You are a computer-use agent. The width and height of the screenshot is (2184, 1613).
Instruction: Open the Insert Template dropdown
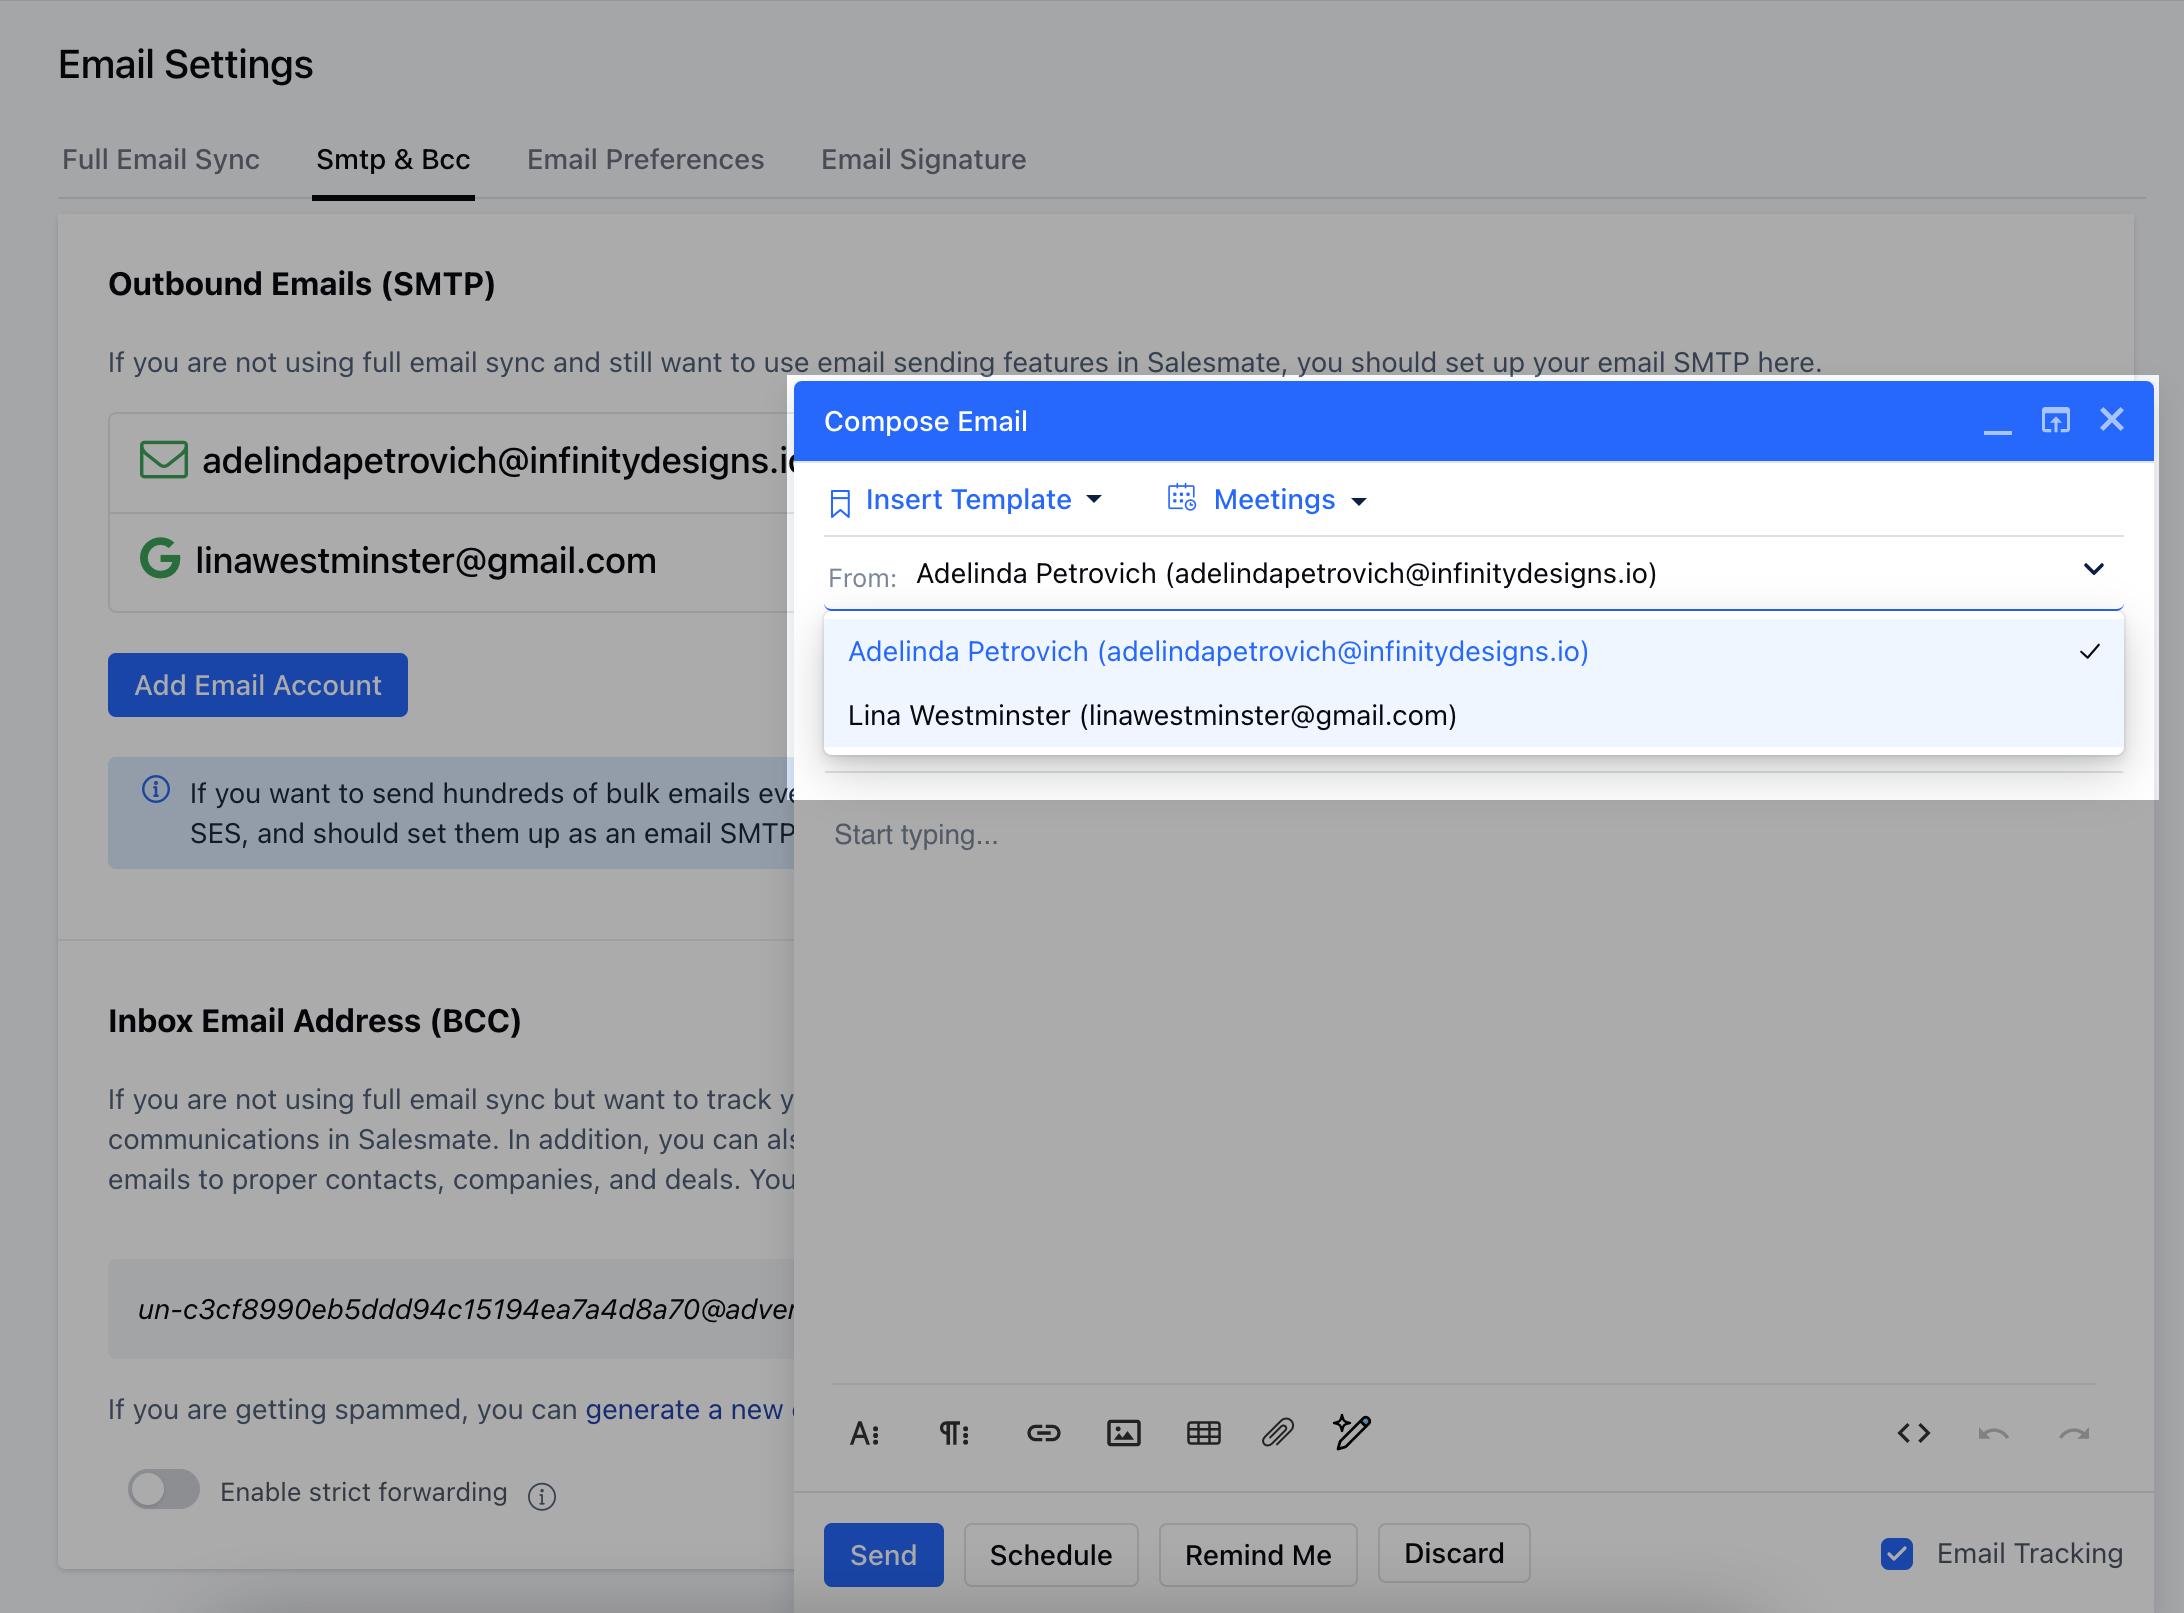(967, 499)
